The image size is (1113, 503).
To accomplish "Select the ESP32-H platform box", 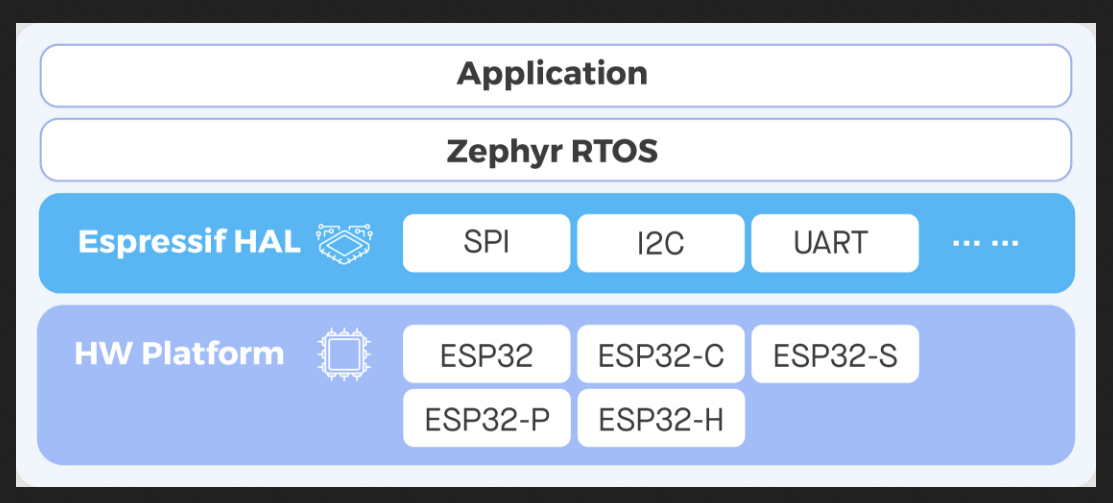I will click(660, 418).
